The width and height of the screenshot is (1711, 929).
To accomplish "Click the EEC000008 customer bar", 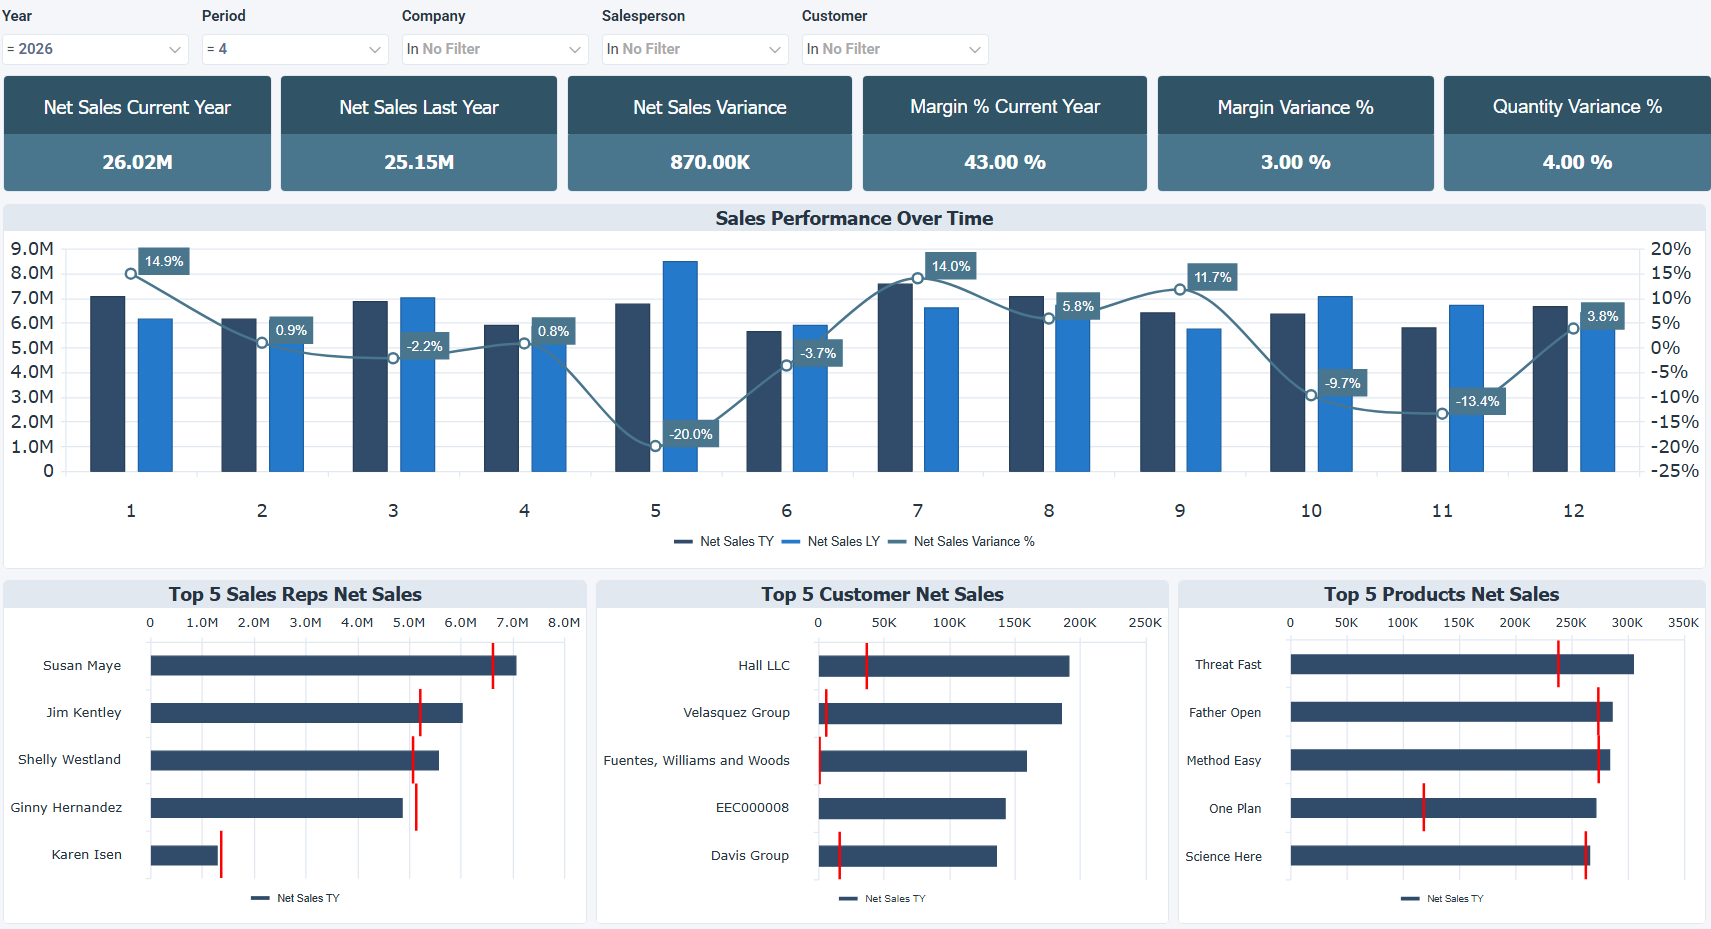I will (x=912, y=808).
